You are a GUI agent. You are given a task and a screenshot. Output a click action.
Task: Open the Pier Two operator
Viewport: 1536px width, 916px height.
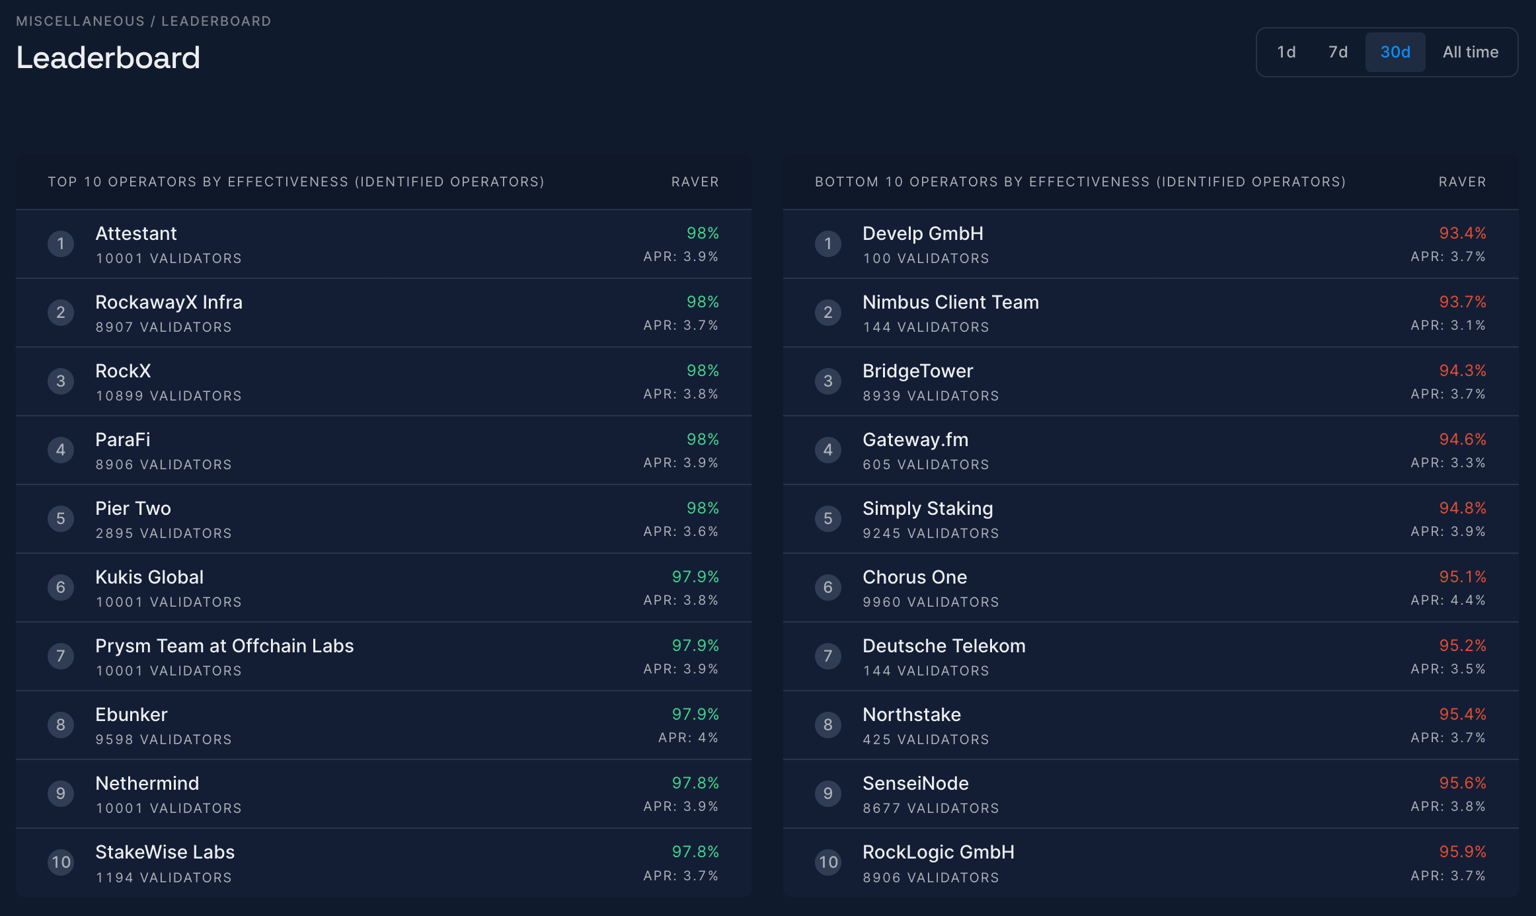pos(133,509)
